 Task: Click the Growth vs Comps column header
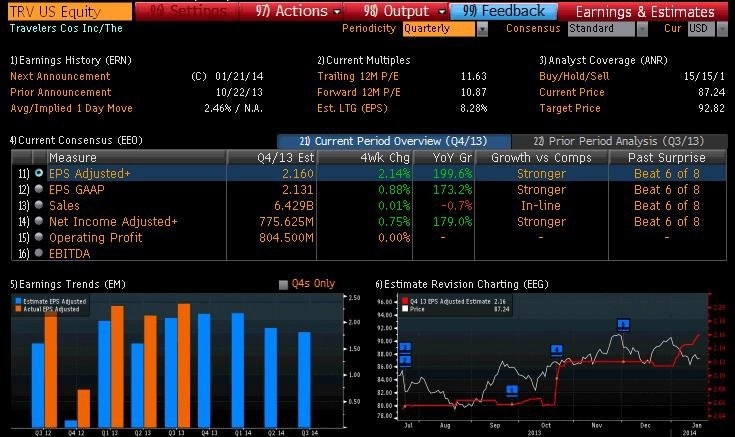pos(541,158)
